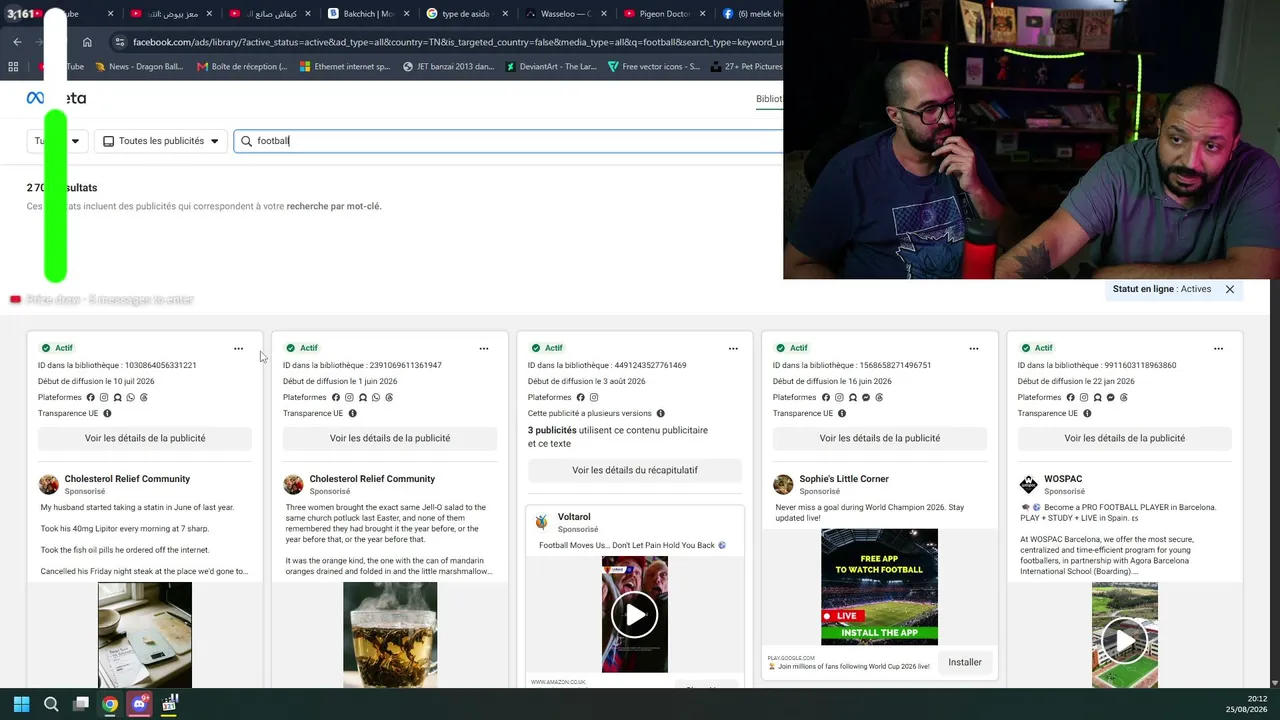Open the scale image in first Cholesterol Relief ad
1280x720 pixels.
(145, 635)
